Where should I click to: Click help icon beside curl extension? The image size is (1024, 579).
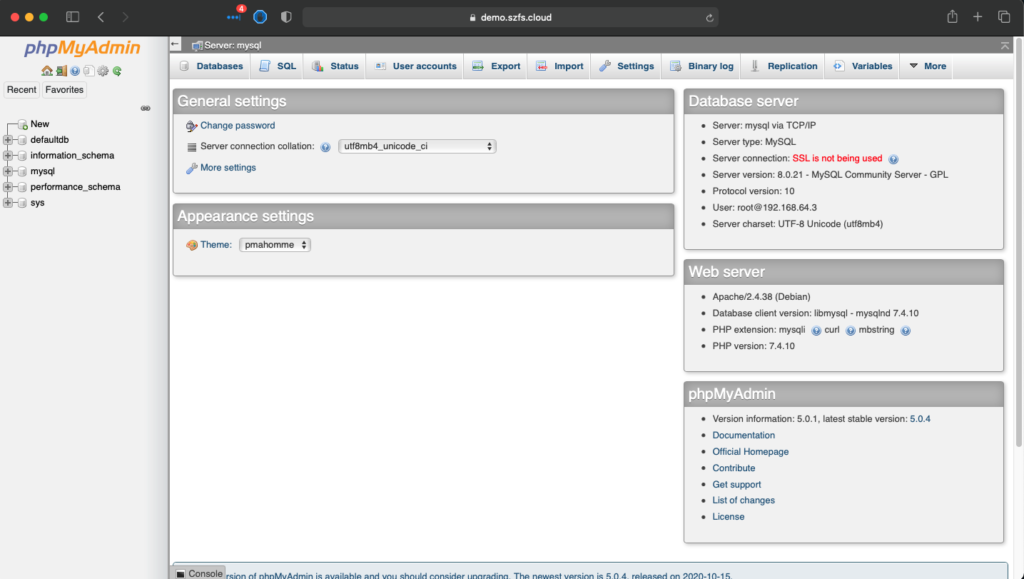pyautogui.click(x=850, y=331)
